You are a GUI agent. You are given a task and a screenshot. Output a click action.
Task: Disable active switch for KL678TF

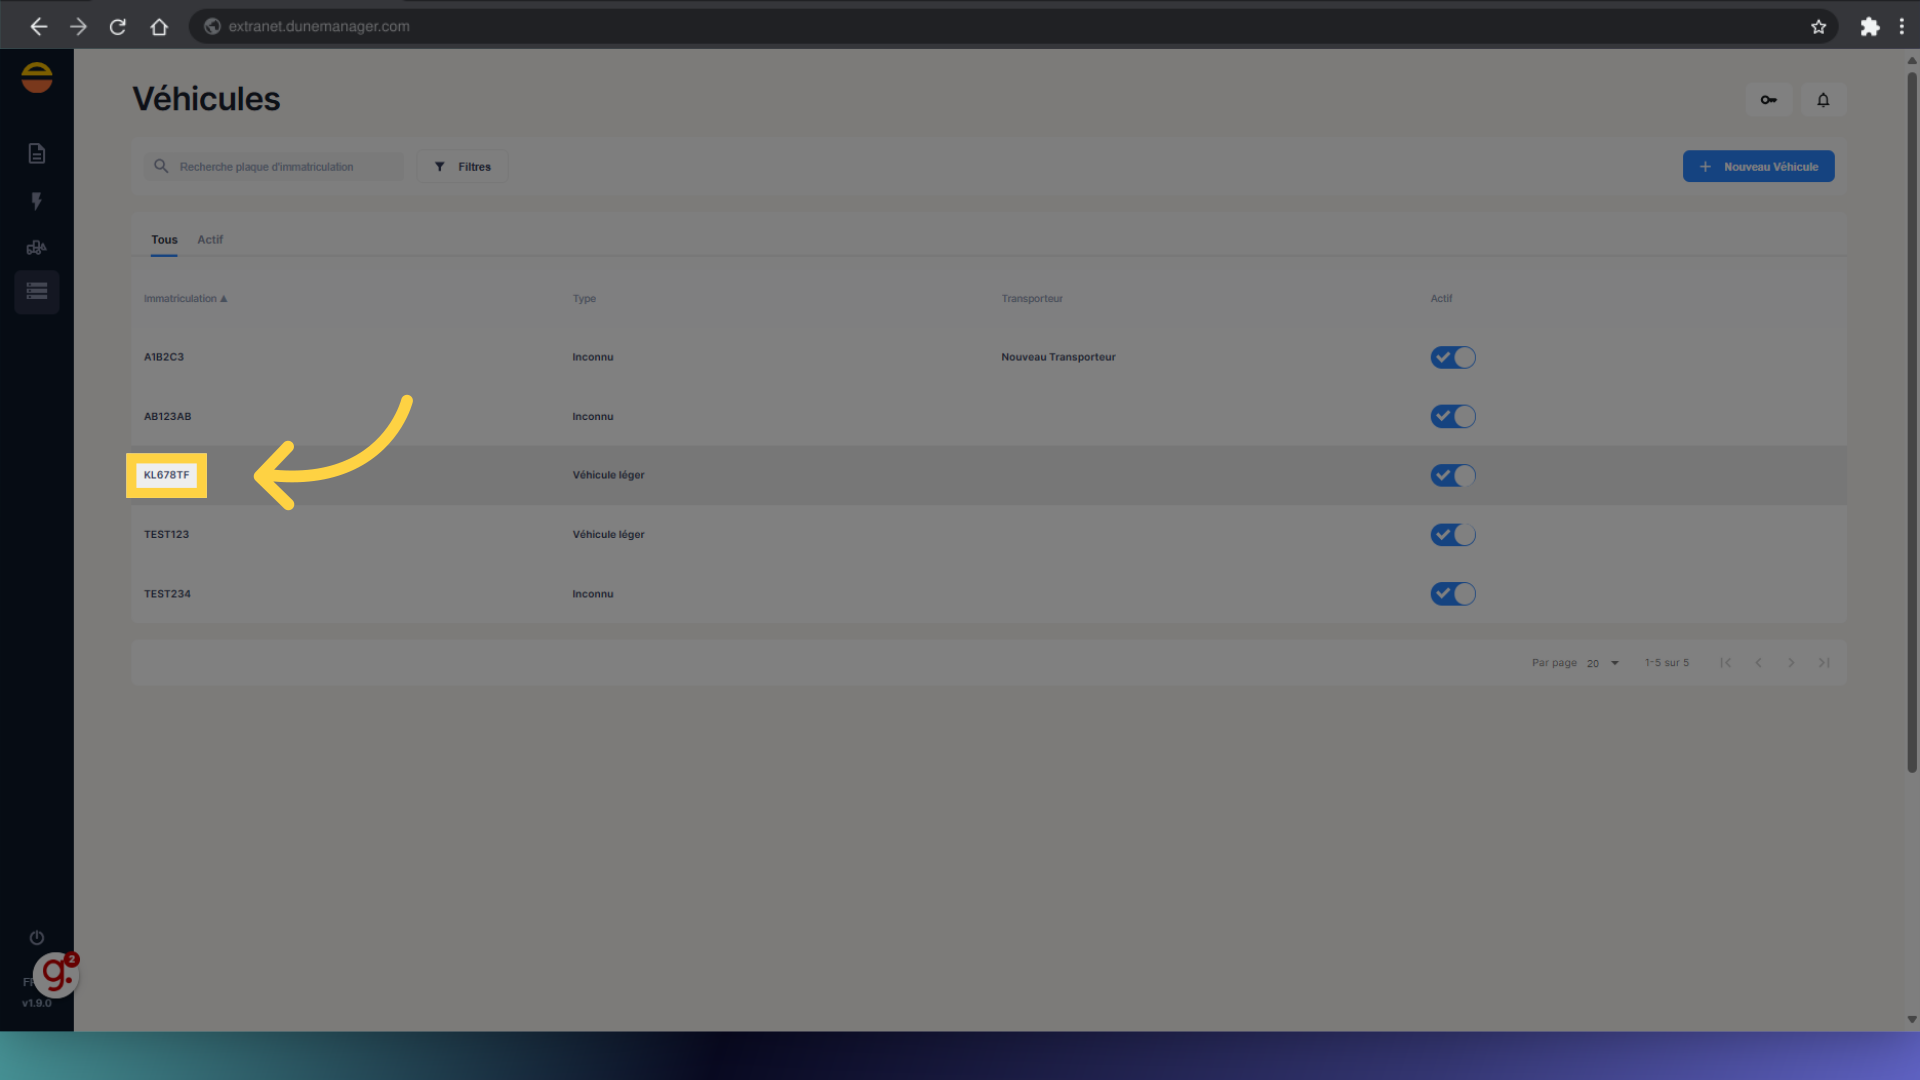tap(1452, 476)
